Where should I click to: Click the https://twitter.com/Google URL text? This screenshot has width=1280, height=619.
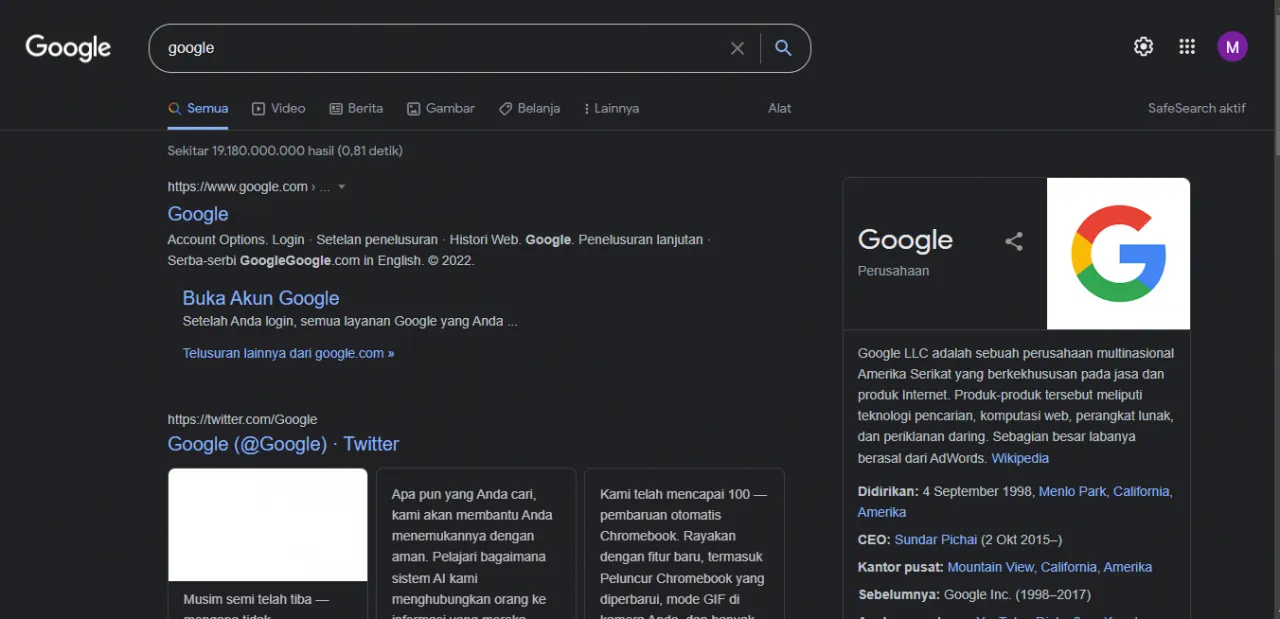point(242,420)
